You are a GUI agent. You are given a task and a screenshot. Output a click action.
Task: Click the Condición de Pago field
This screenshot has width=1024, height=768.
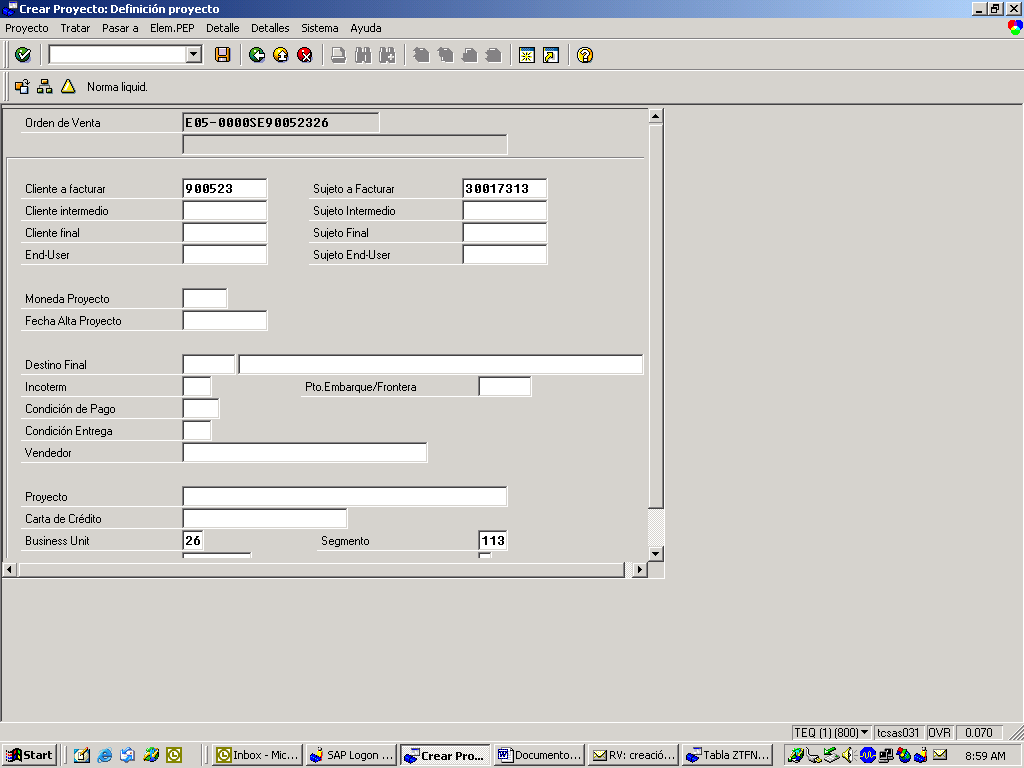201,409
